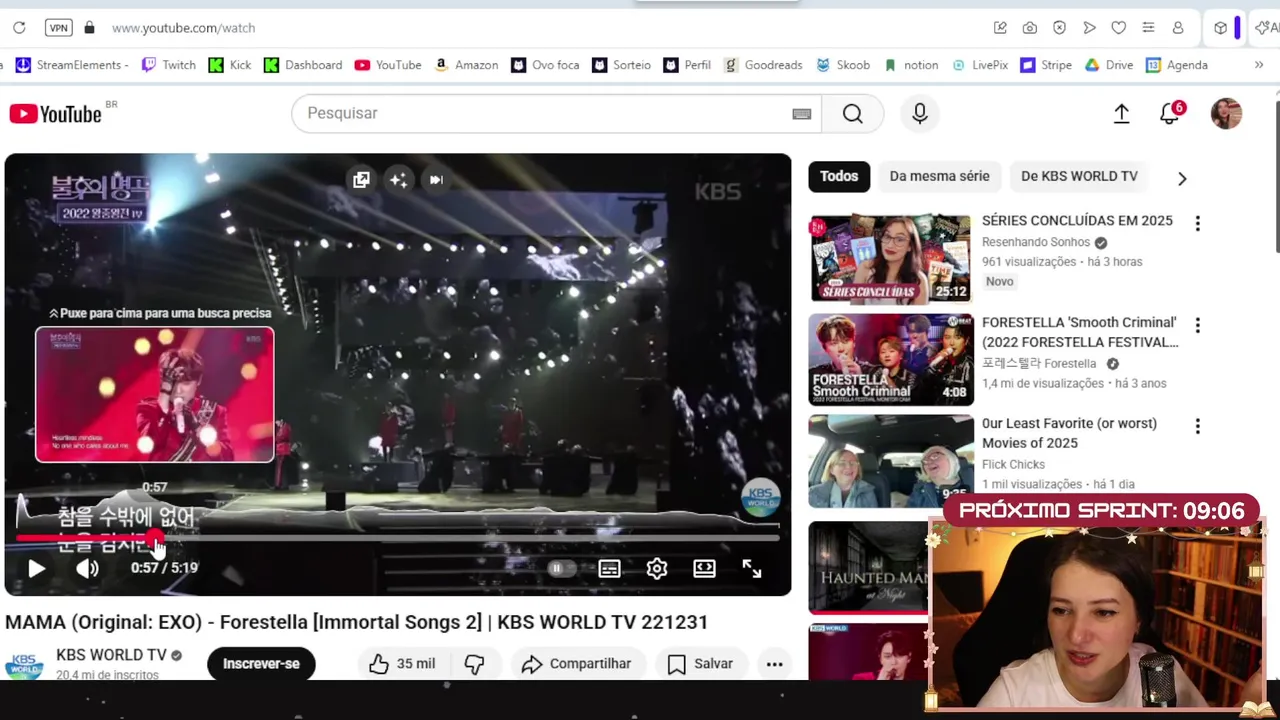The height and width of the screenshot is (720, 1280).
Task: Subscribe with the Inscrever-se button
Action: pos(261,663)
